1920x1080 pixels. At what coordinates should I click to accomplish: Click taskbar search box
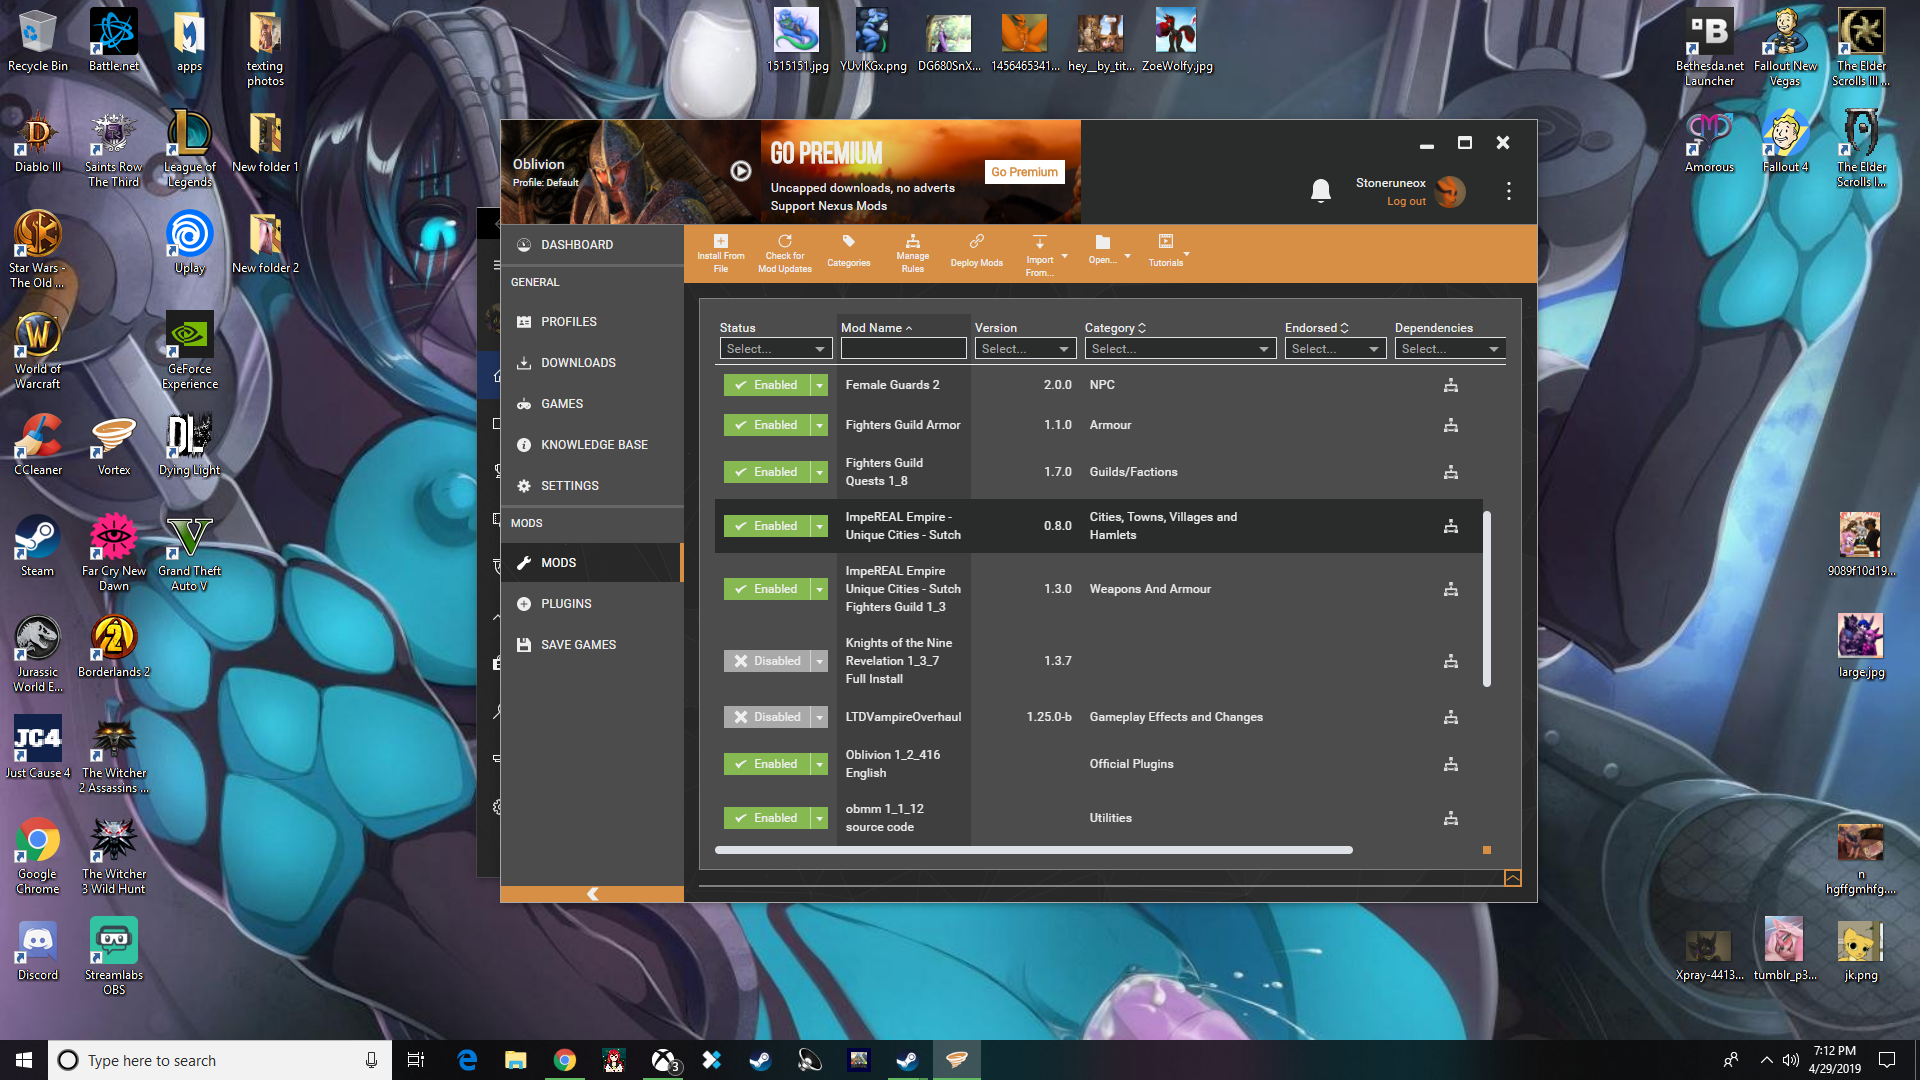point(219,1060)
